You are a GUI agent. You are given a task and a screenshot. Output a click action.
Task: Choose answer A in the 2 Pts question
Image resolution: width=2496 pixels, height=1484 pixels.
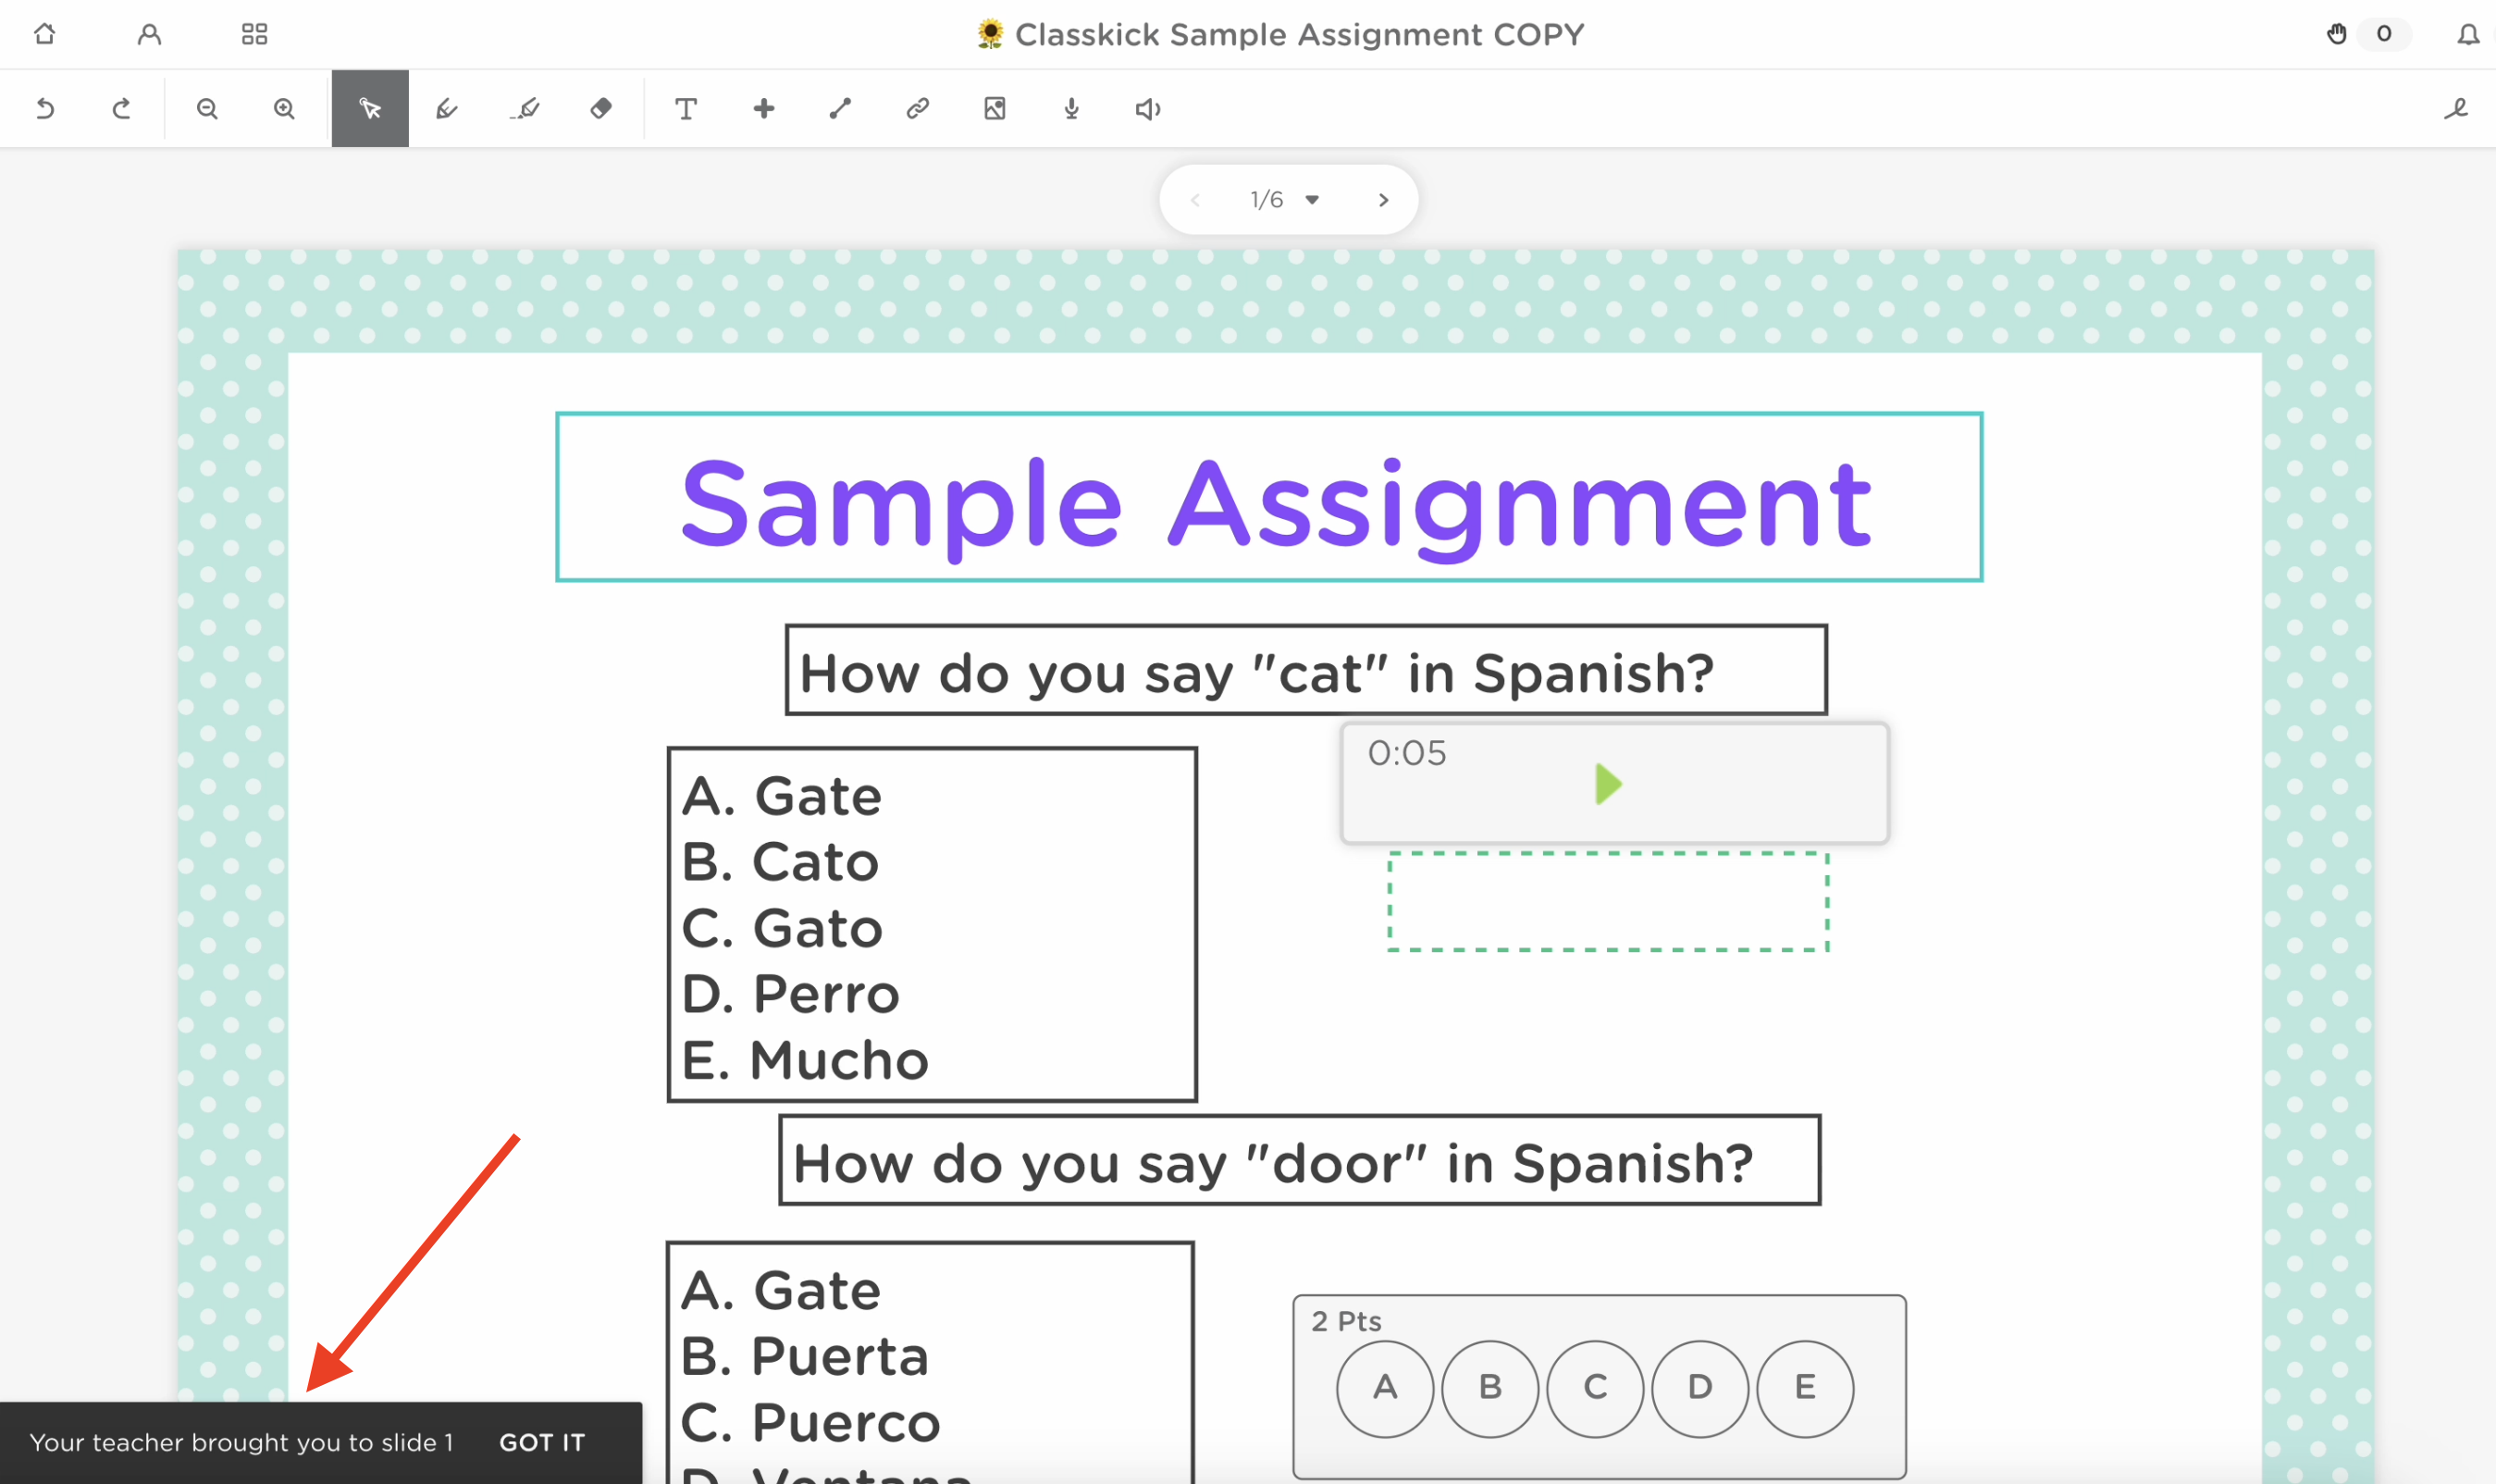point(1385,1388)
